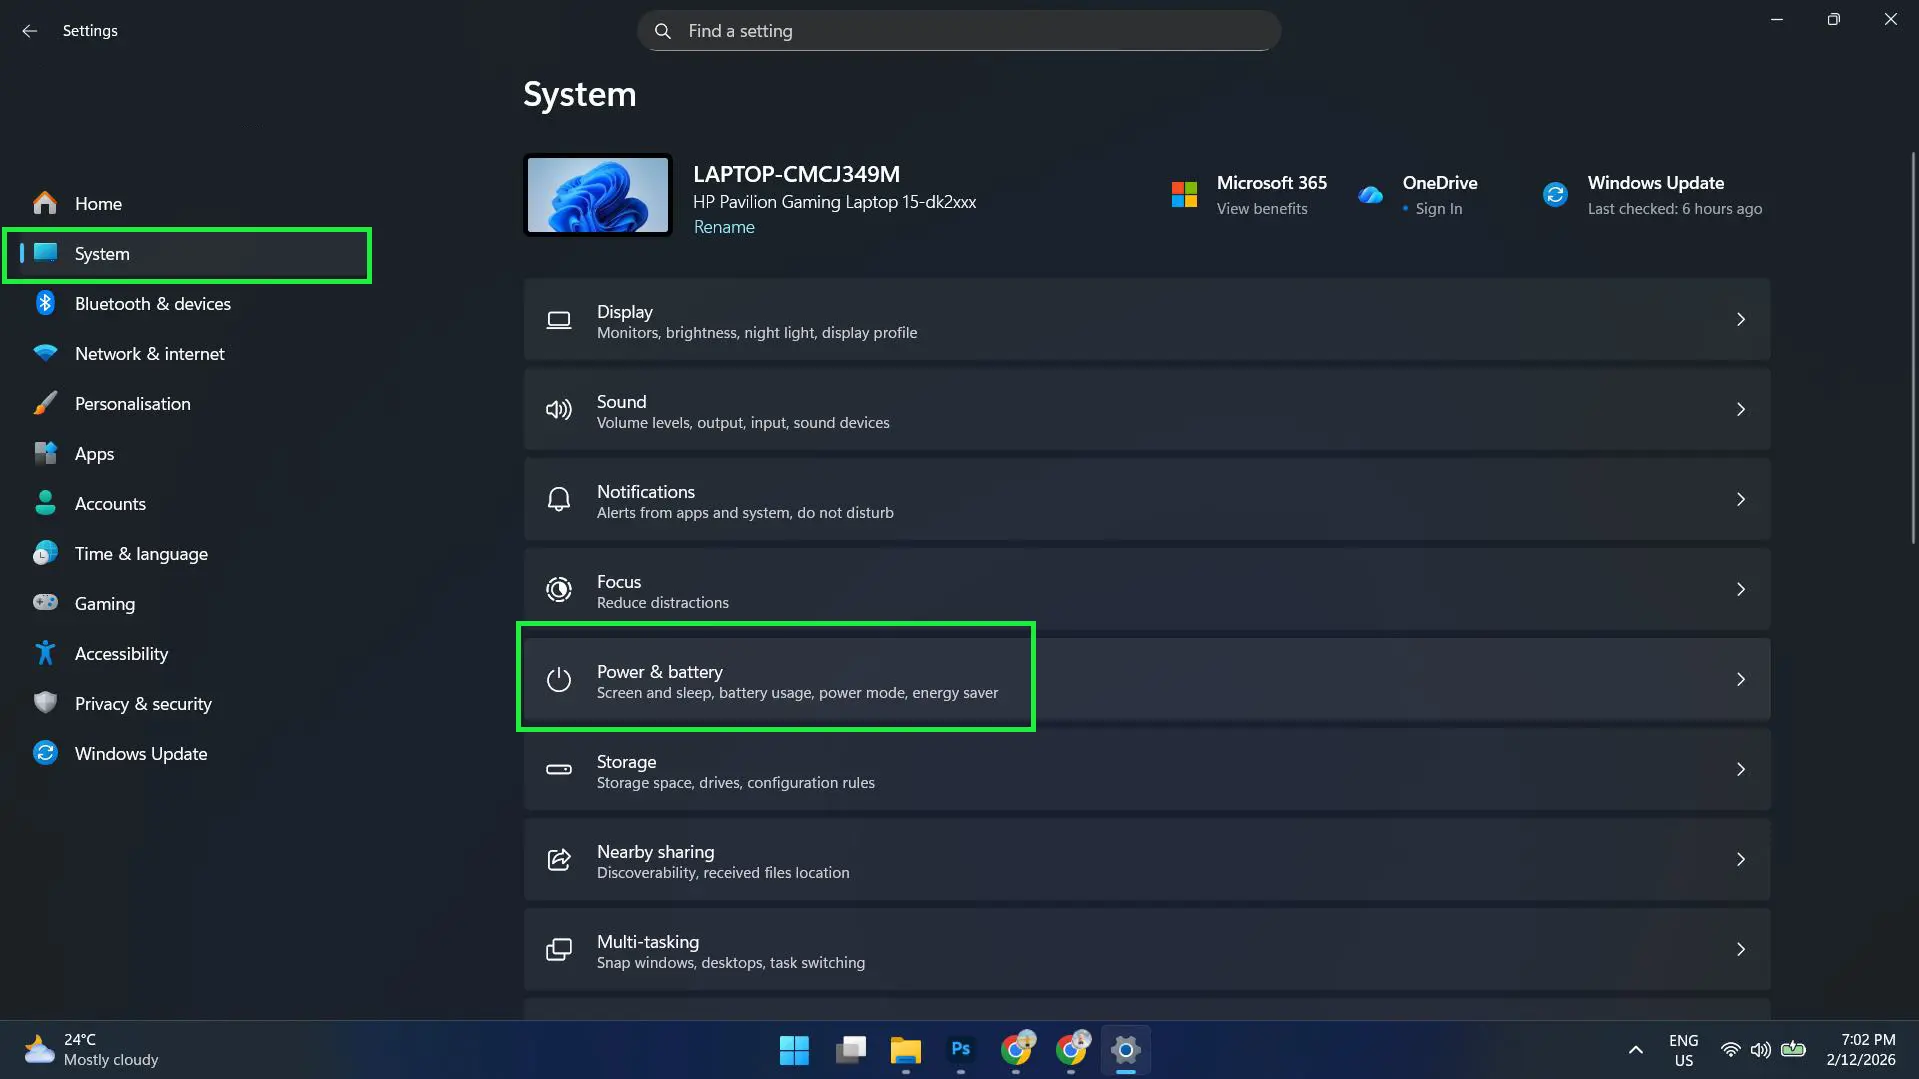Click the Rename link under the device name
Viewport: 1919px width, 1079px height.
tap(724, 227)
